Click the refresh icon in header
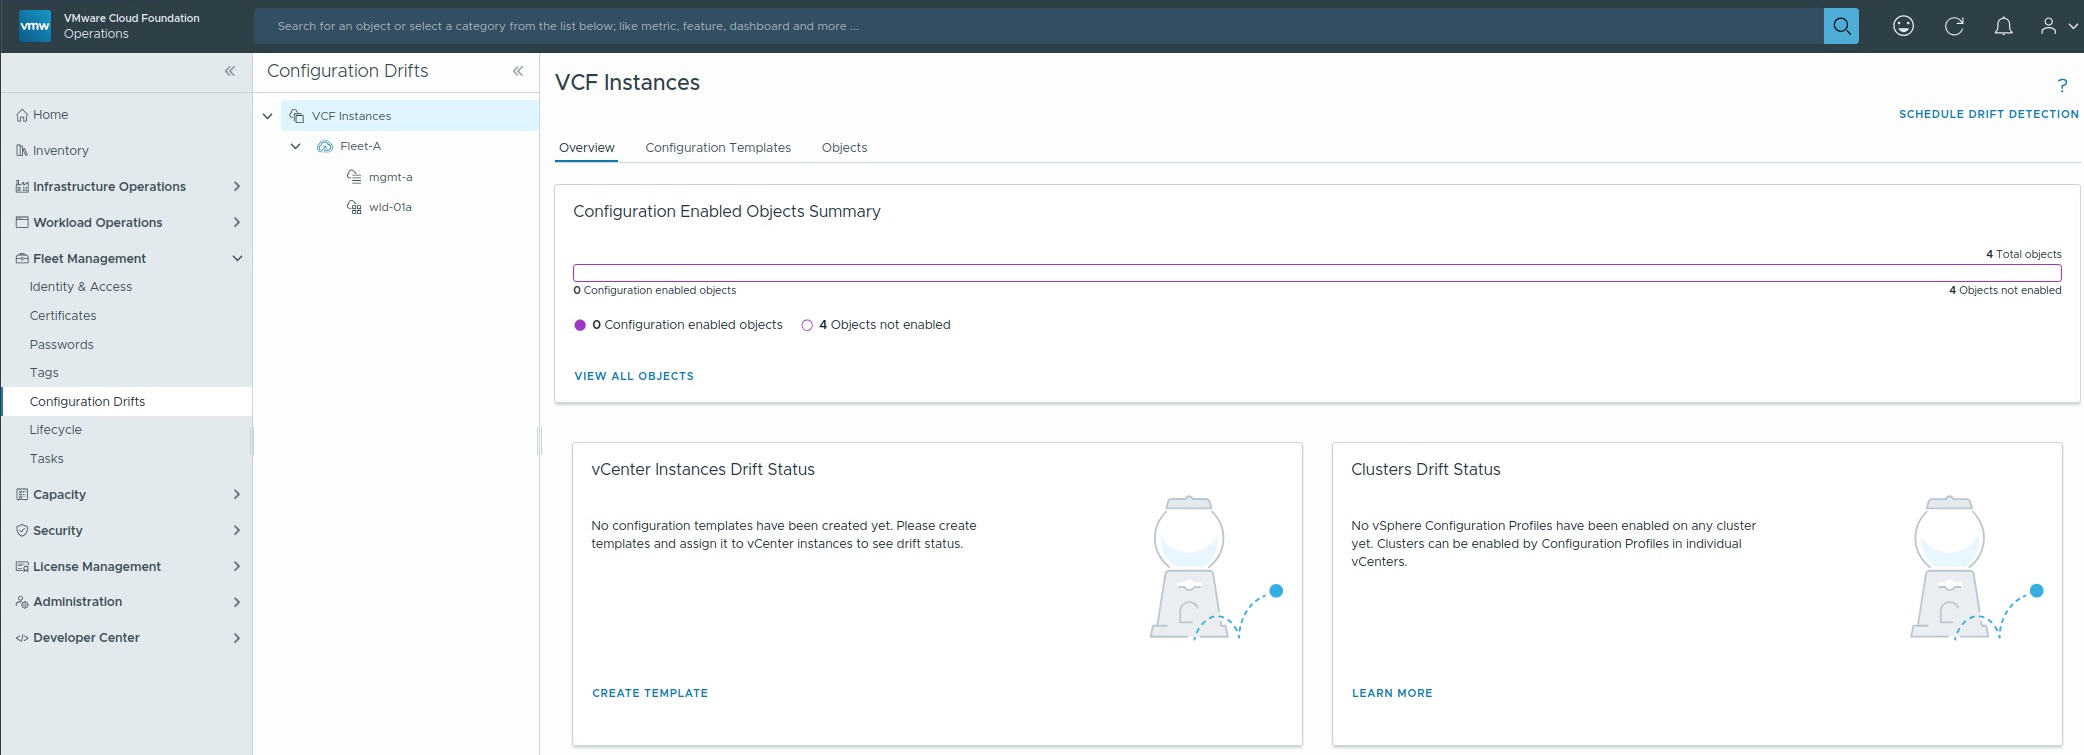 tap(1953, 26)
